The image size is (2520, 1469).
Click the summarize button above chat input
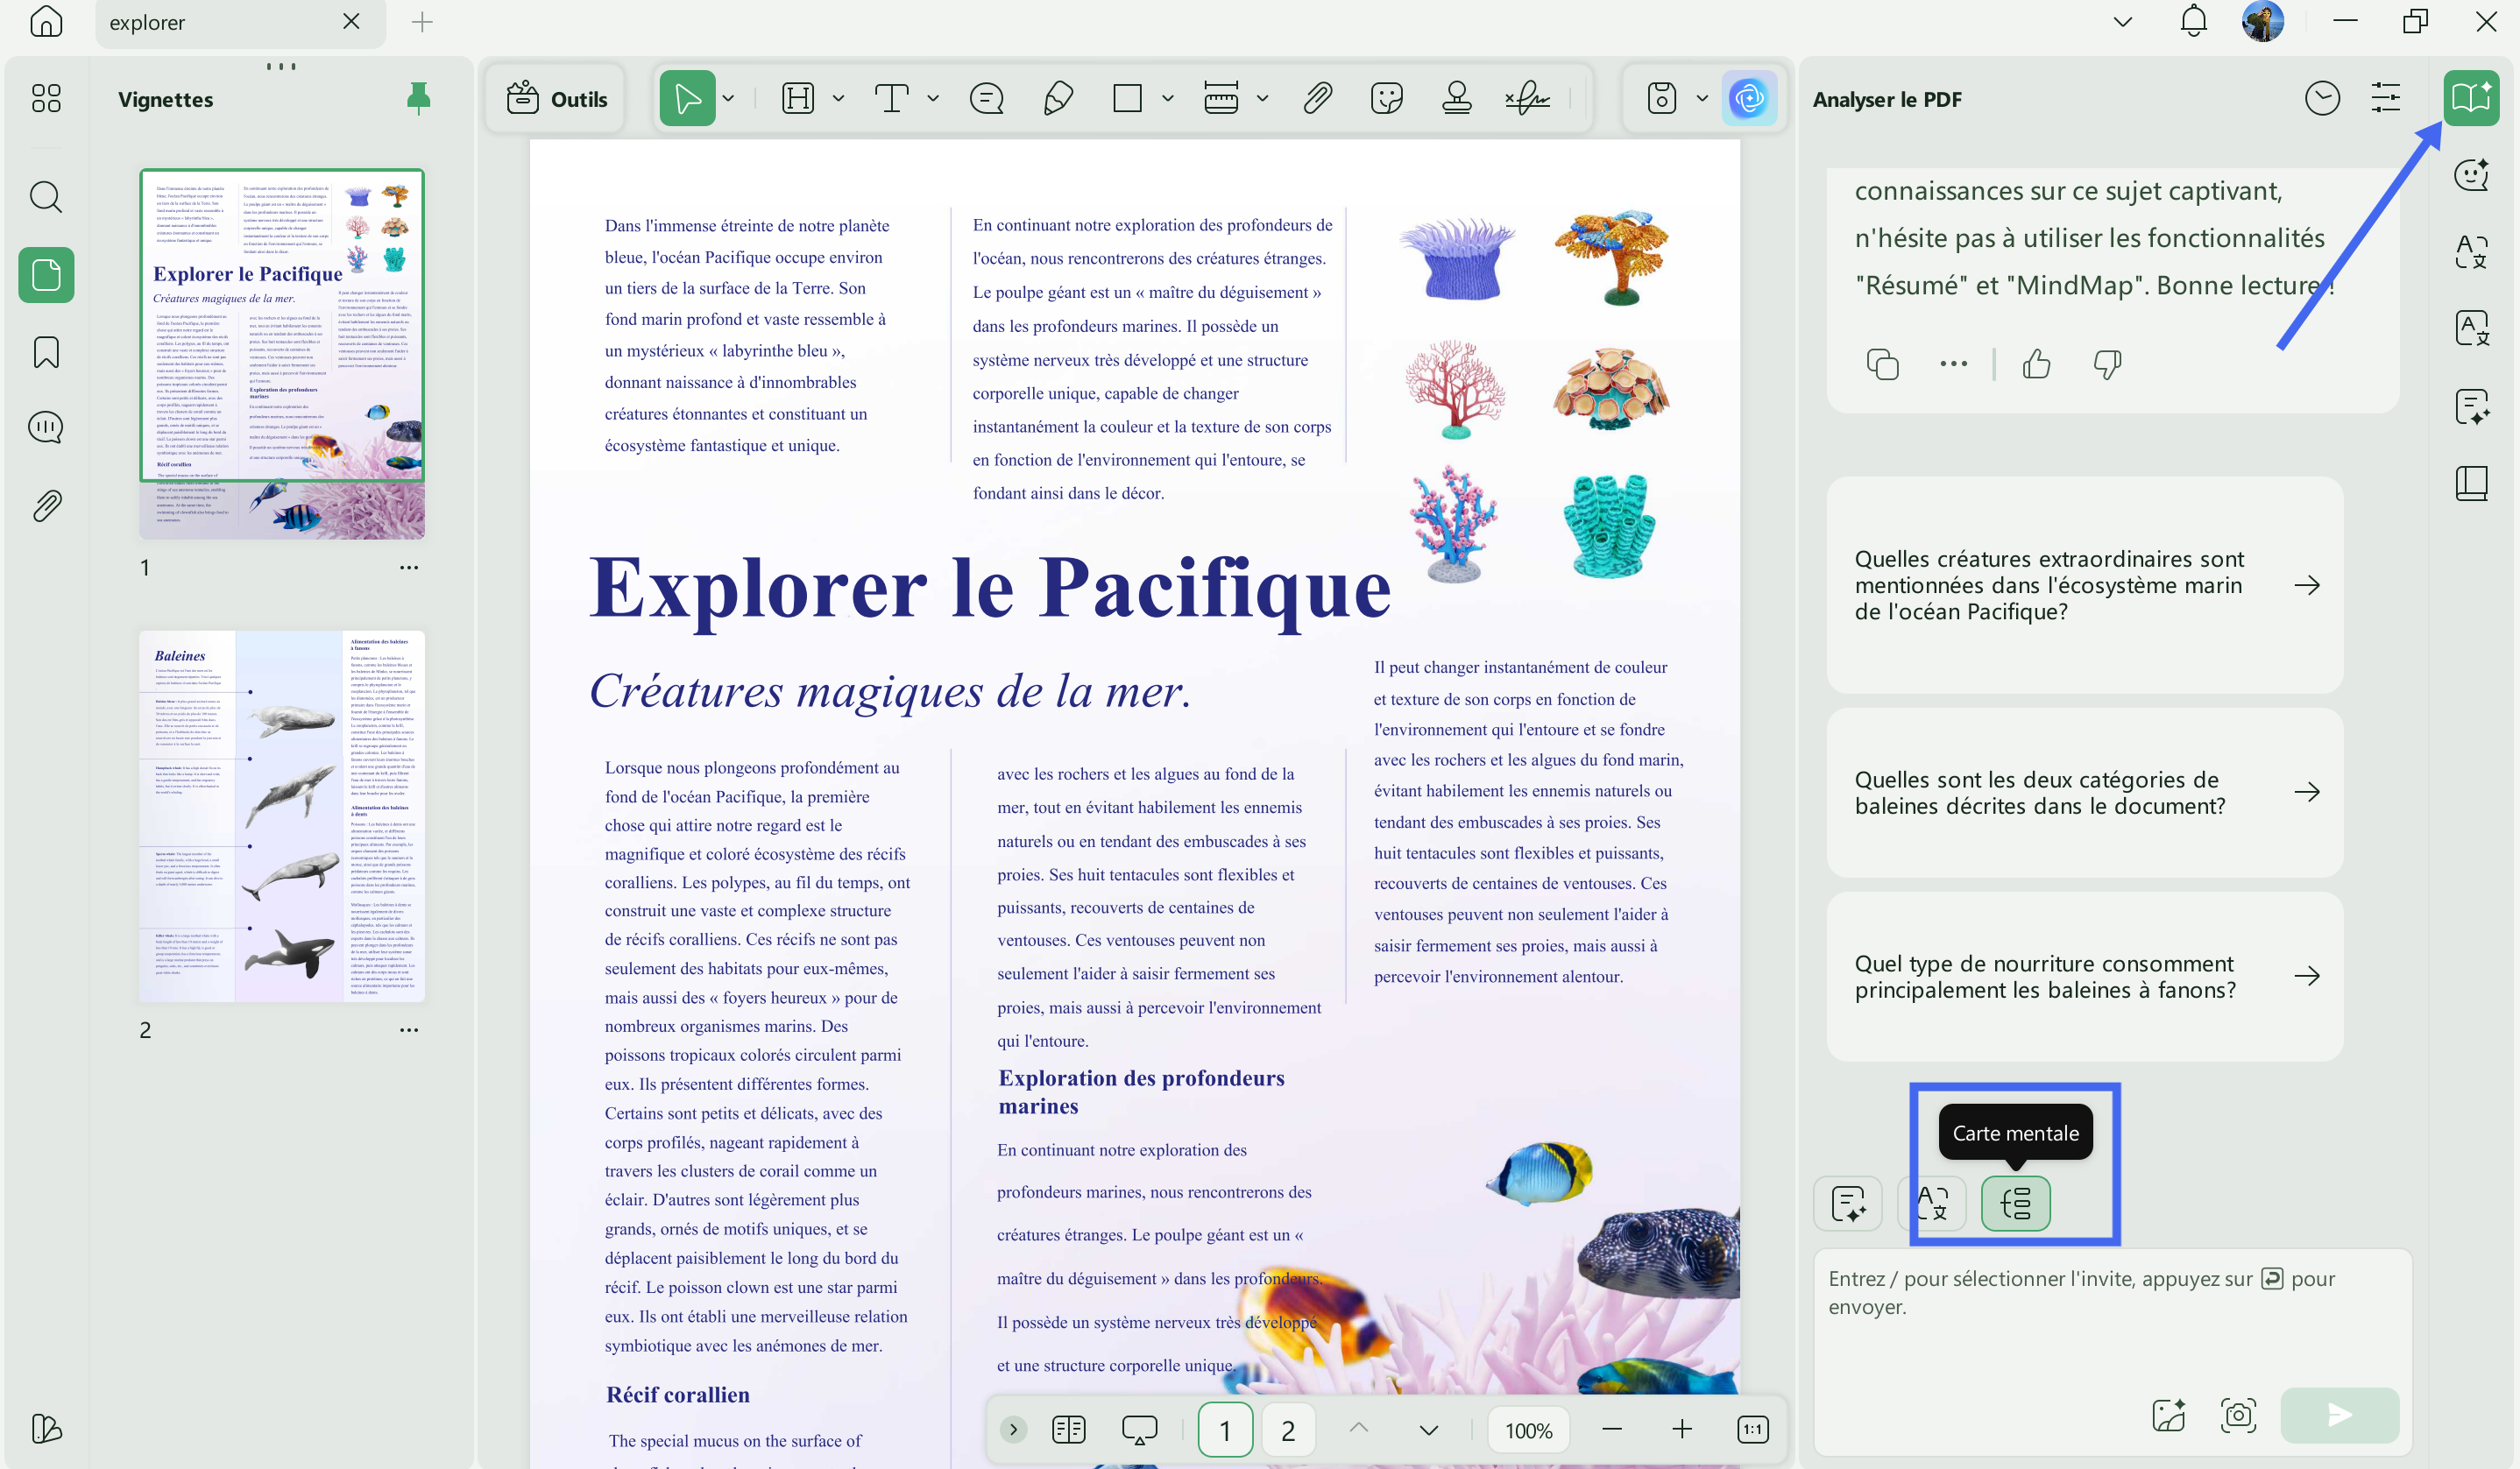coord(1847,1202)
